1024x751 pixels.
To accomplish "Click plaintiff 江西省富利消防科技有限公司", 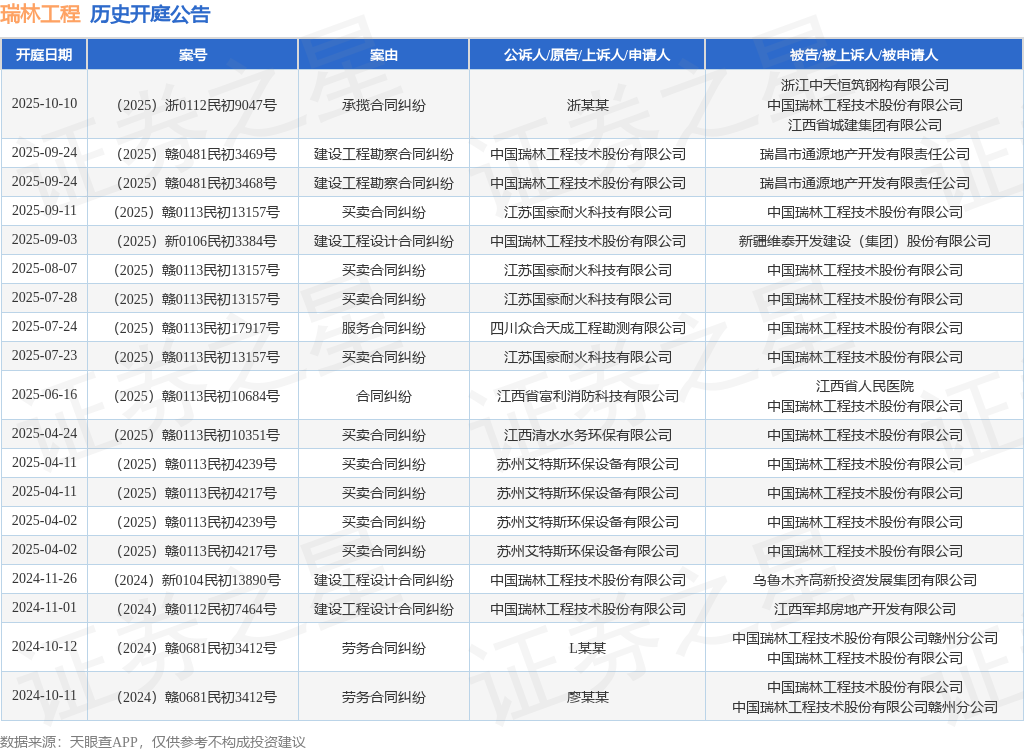I will pos(587,396).
